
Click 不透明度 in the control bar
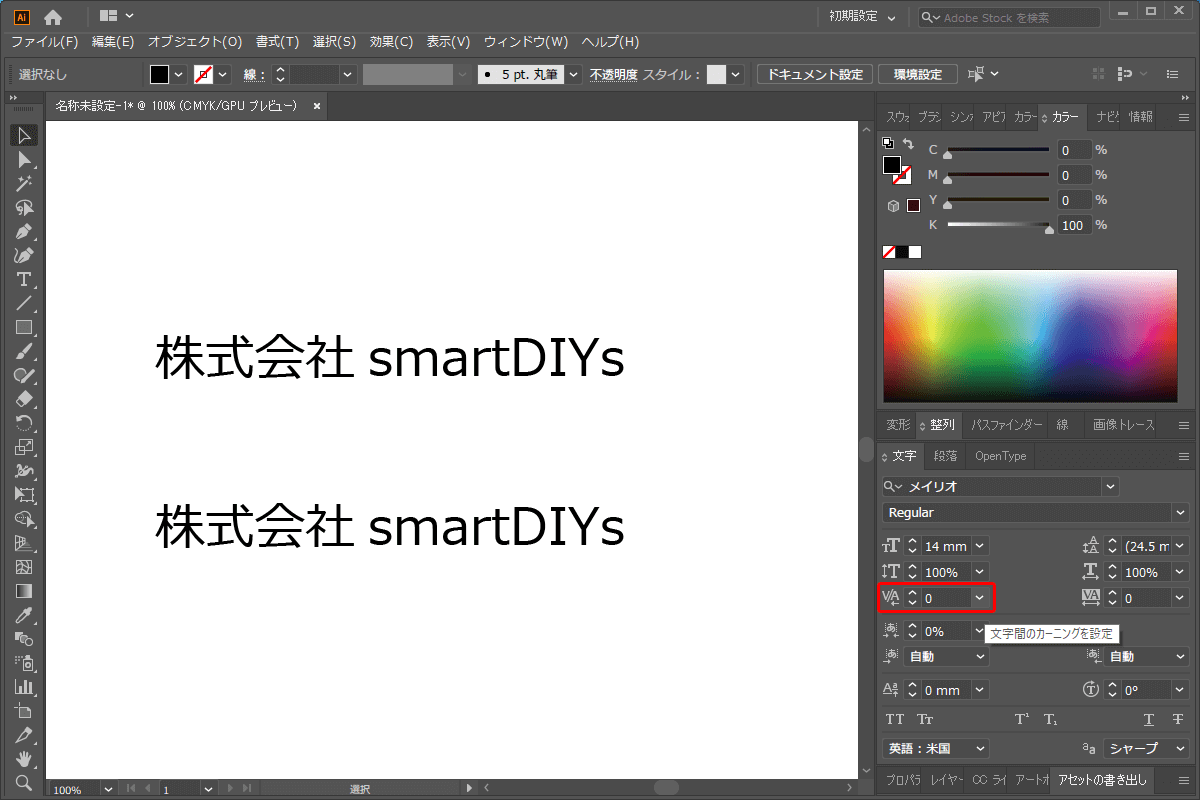point(613,75)
